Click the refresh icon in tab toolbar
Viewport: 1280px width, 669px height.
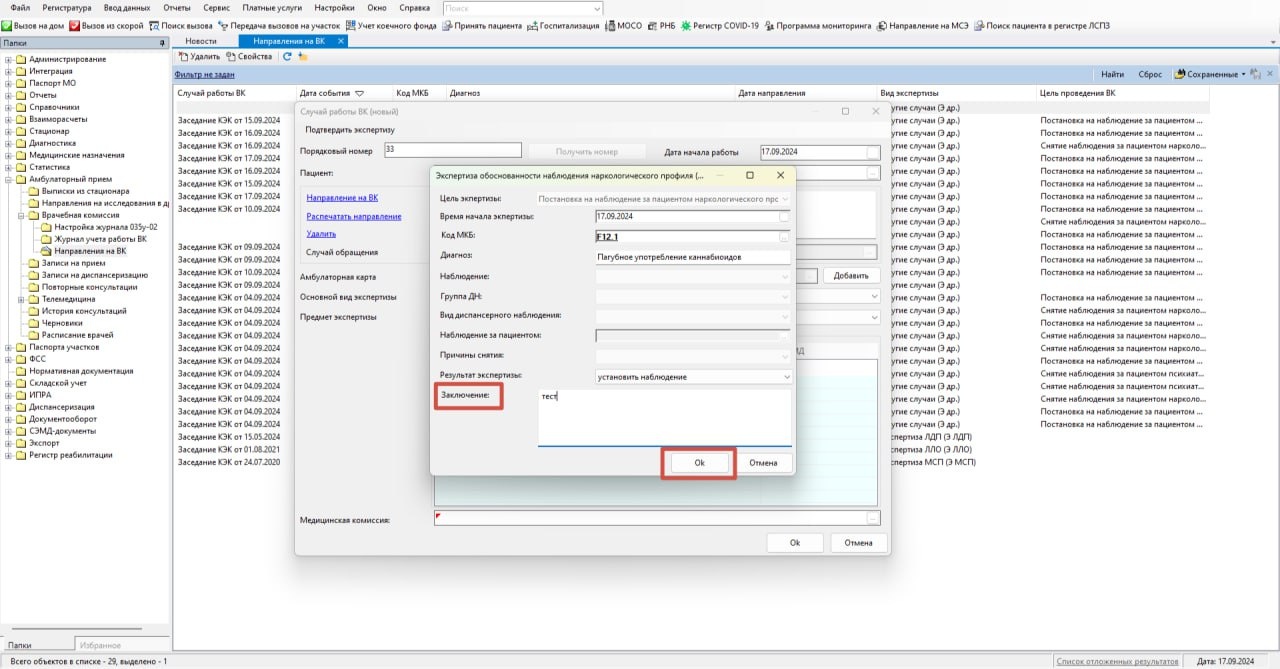(288, 57)
